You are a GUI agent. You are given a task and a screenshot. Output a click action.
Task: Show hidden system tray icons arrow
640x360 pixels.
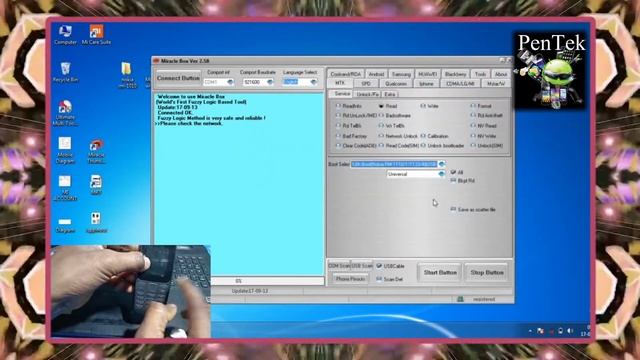pyautogui.click(x=530, y=331)
